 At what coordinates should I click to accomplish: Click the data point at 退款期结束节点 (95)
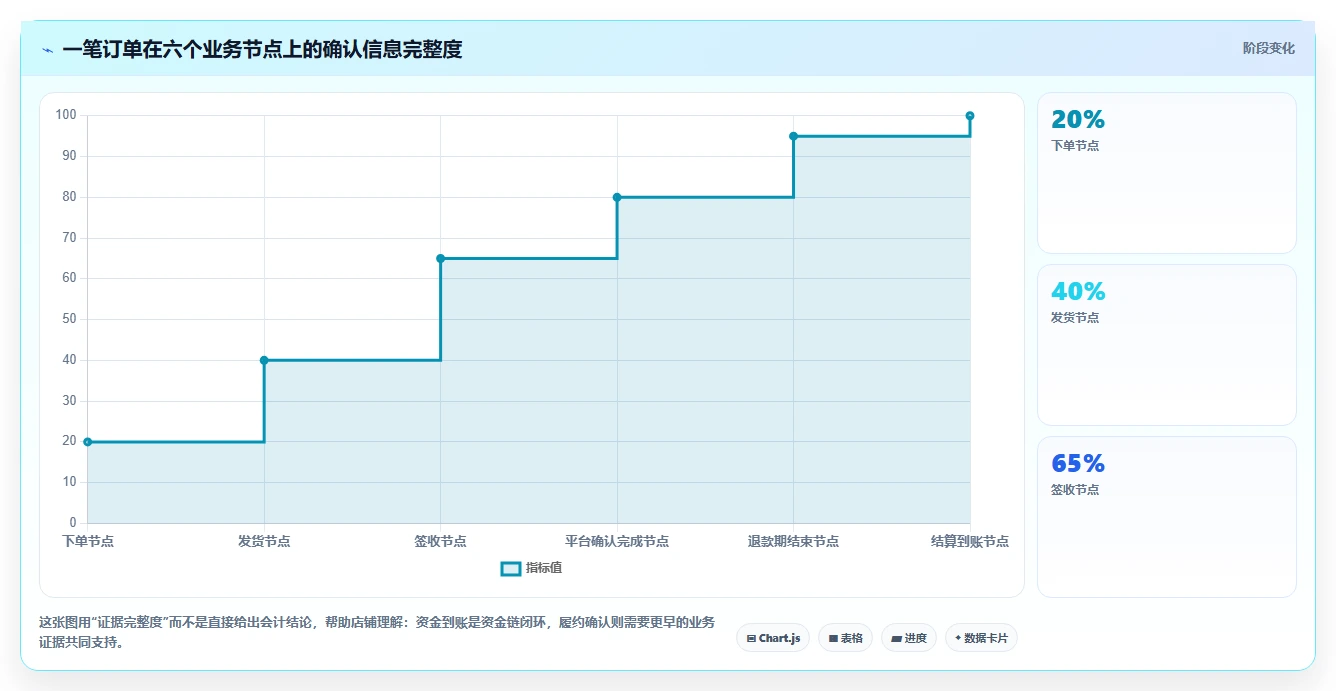(793, 136)
